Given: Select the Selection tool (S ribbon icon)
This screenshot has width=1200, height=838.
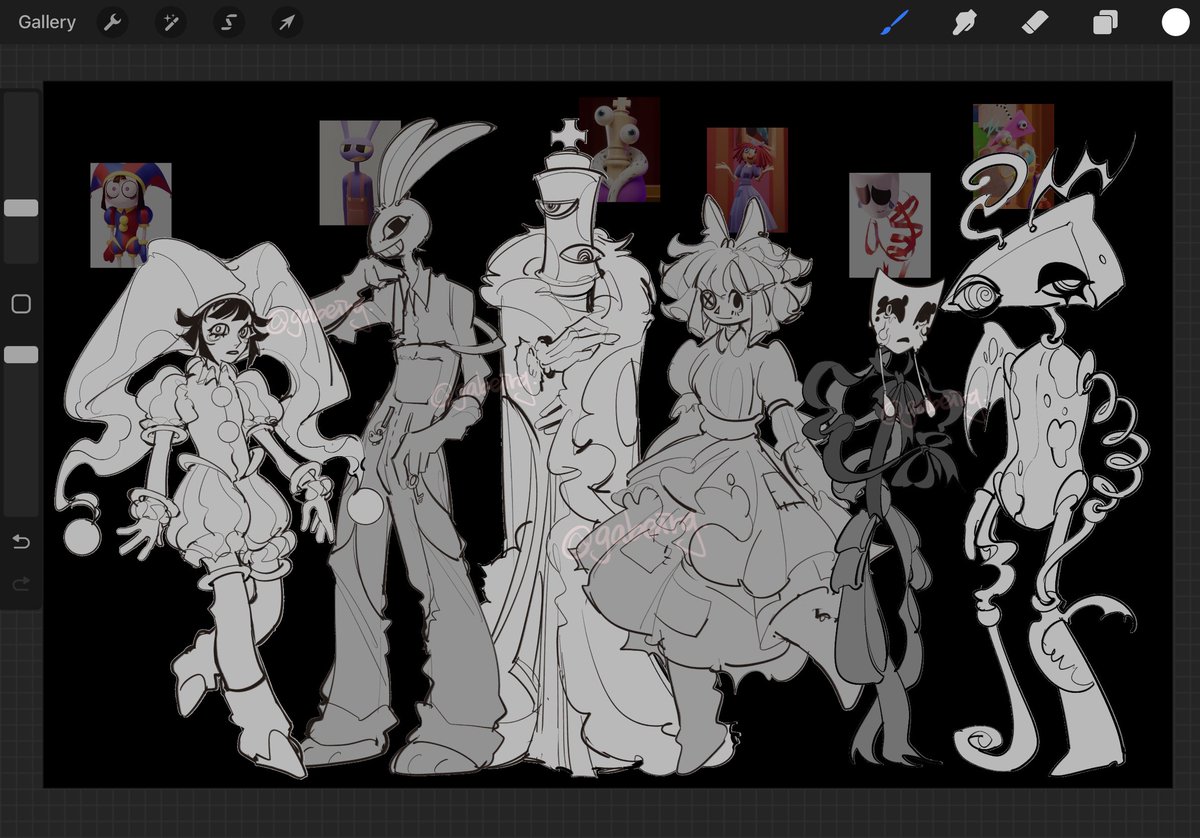Looking at the screenshot, I should click(x=229, y=22).
